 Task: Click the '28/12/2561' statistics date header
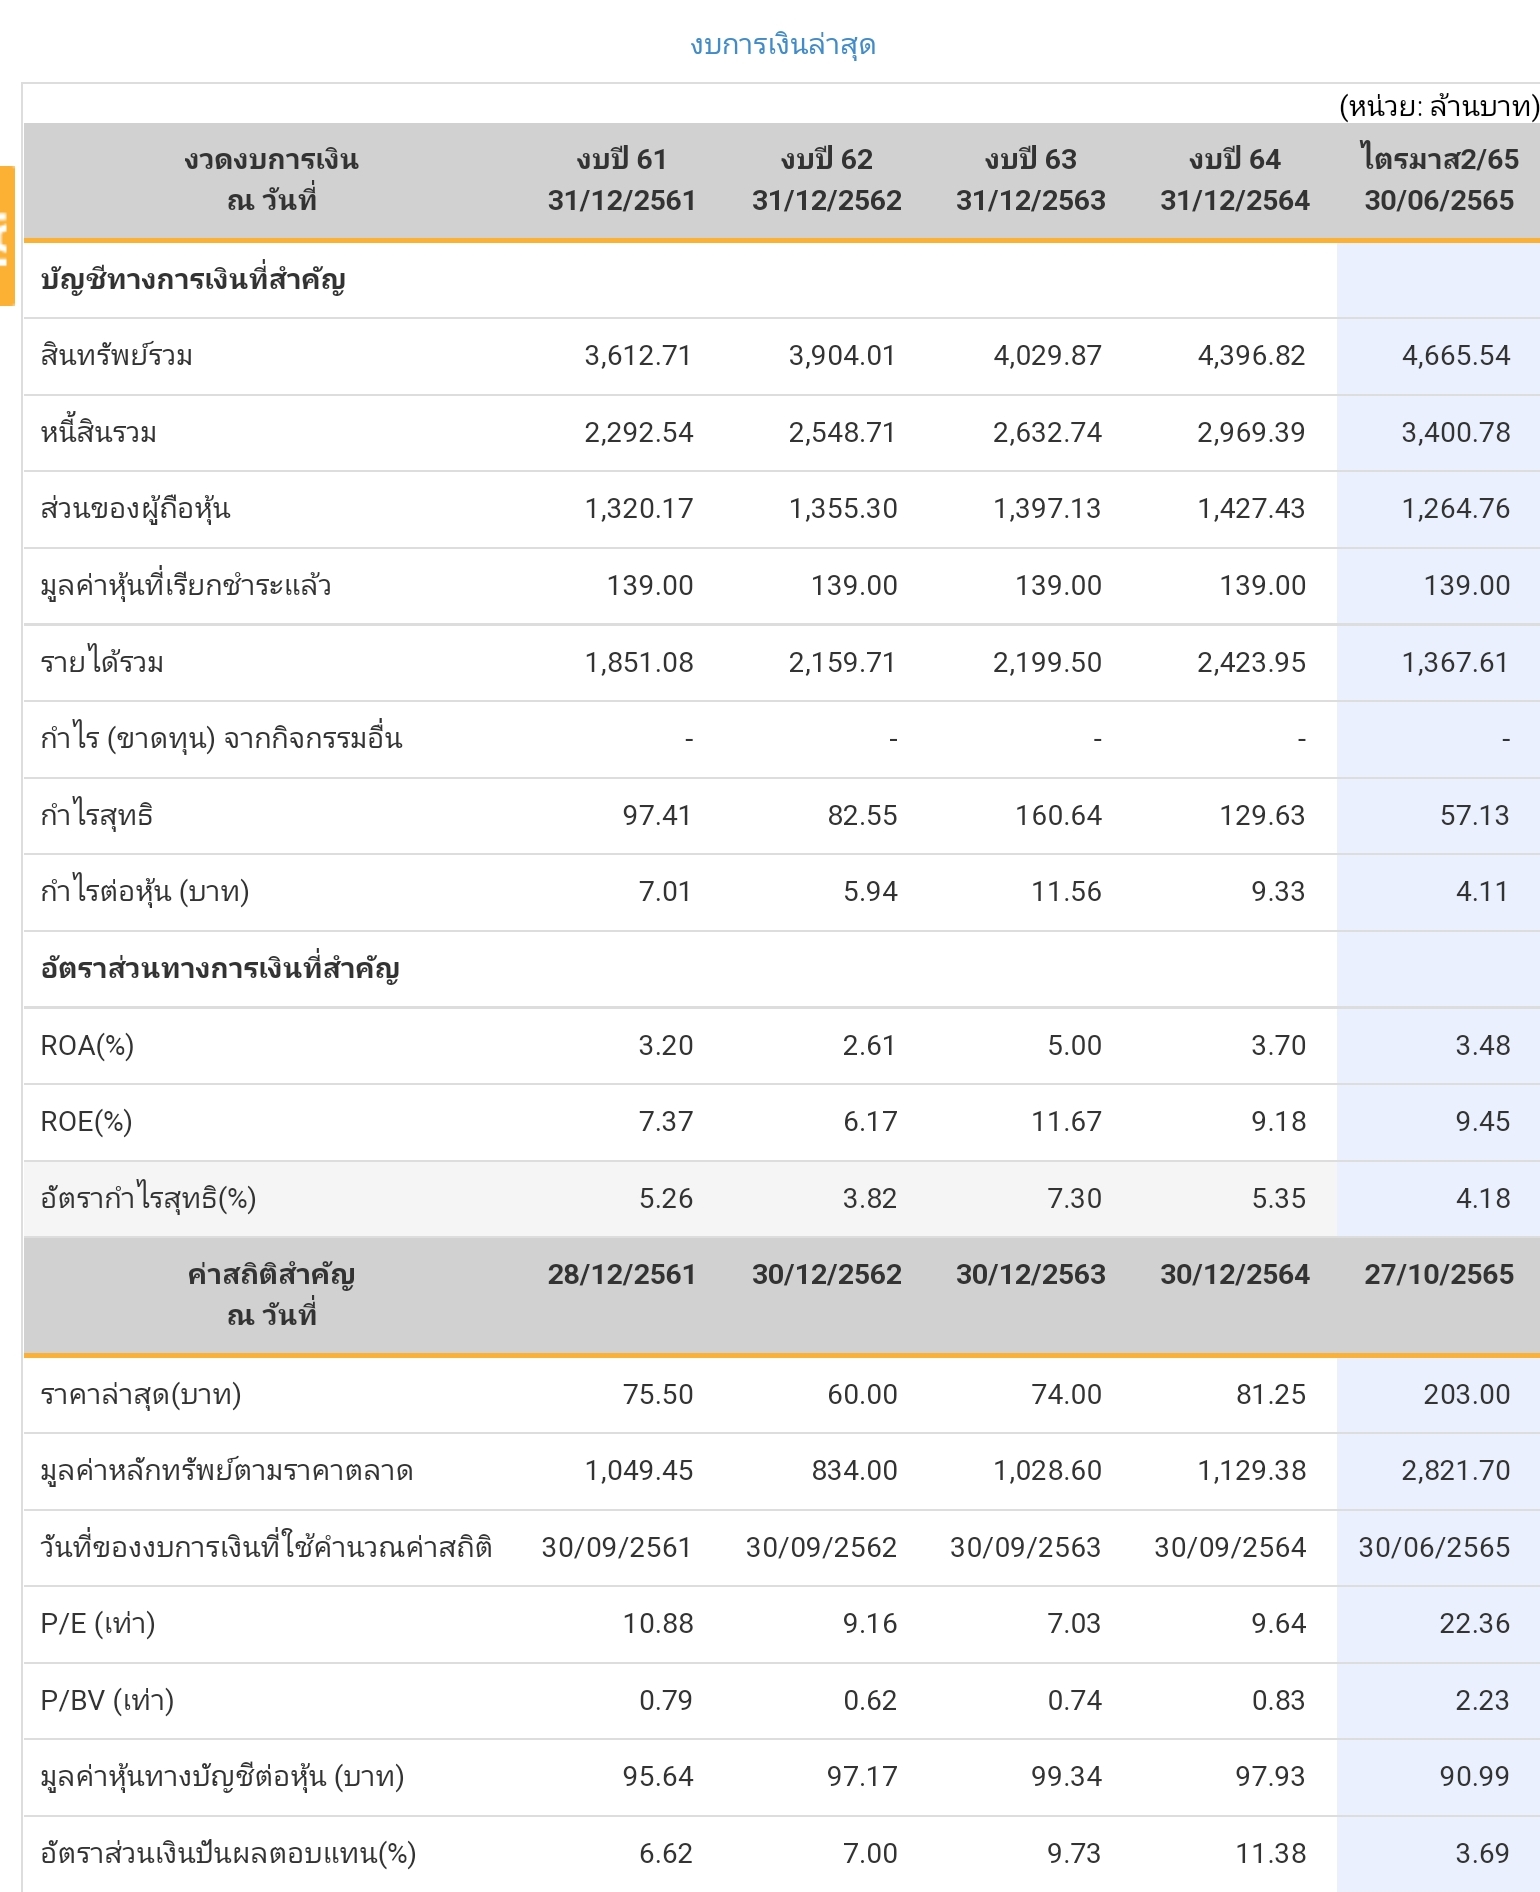(x=621, y=1275)
